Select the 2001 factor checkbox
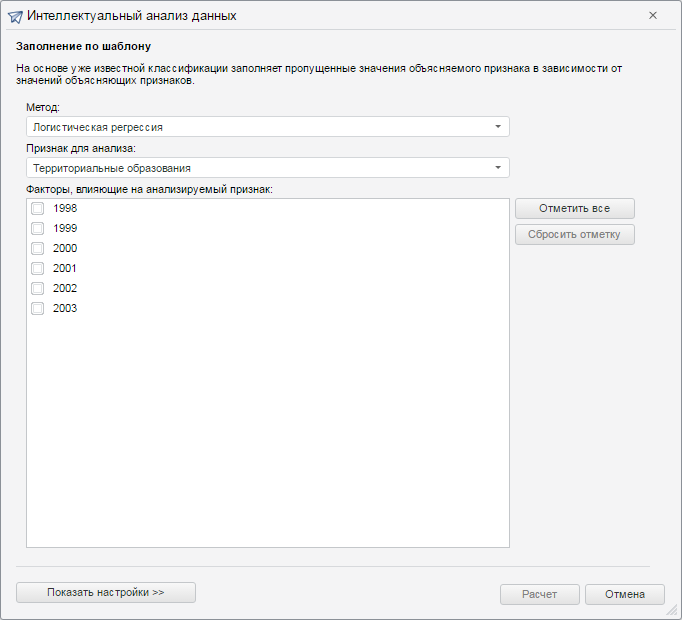Viewport: 682px width, 620px height. click(37, 268)
